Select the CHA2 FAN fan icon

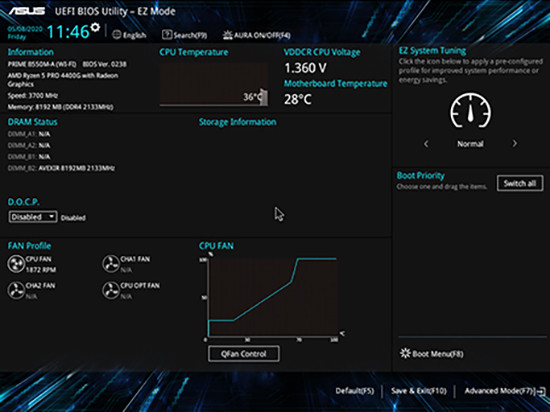(16, 291)
